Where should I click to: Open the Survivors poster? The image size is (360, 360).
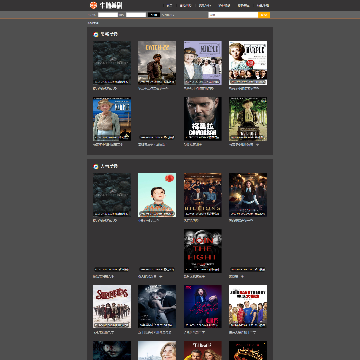pos(112,306)
